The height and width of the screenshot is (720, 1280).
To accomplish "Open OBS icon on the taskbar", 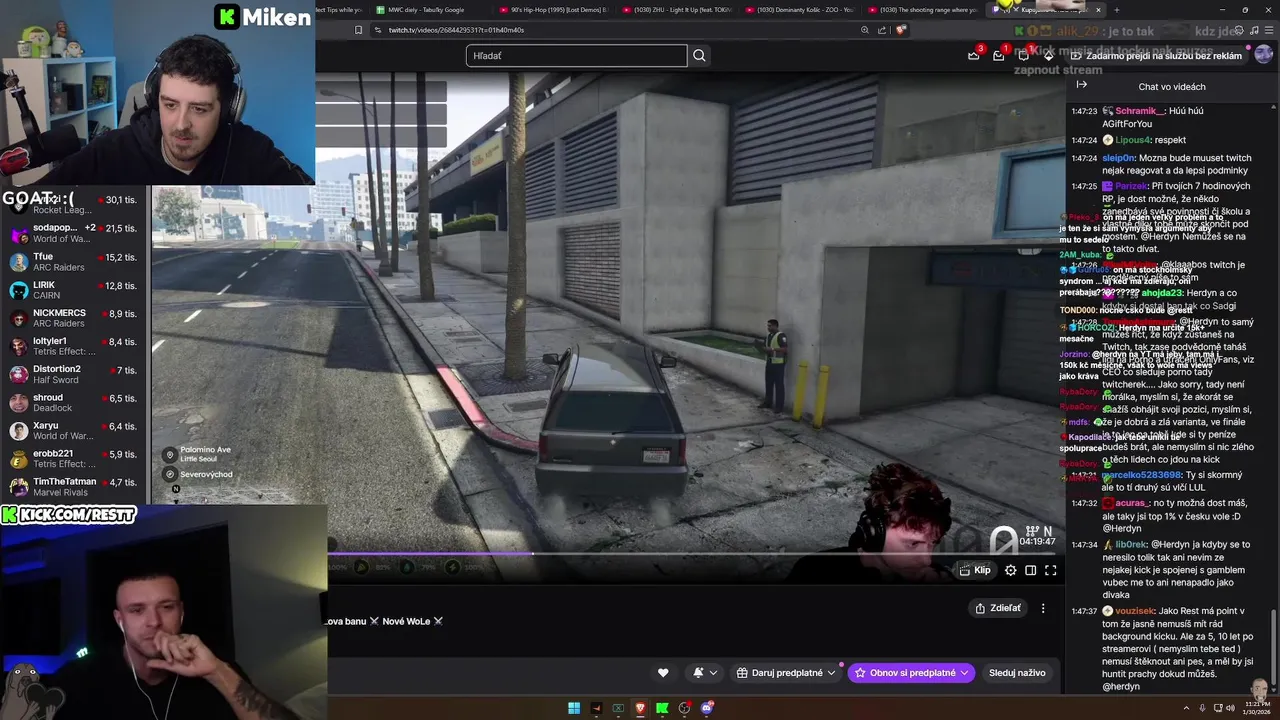I will tap(685, 708).
